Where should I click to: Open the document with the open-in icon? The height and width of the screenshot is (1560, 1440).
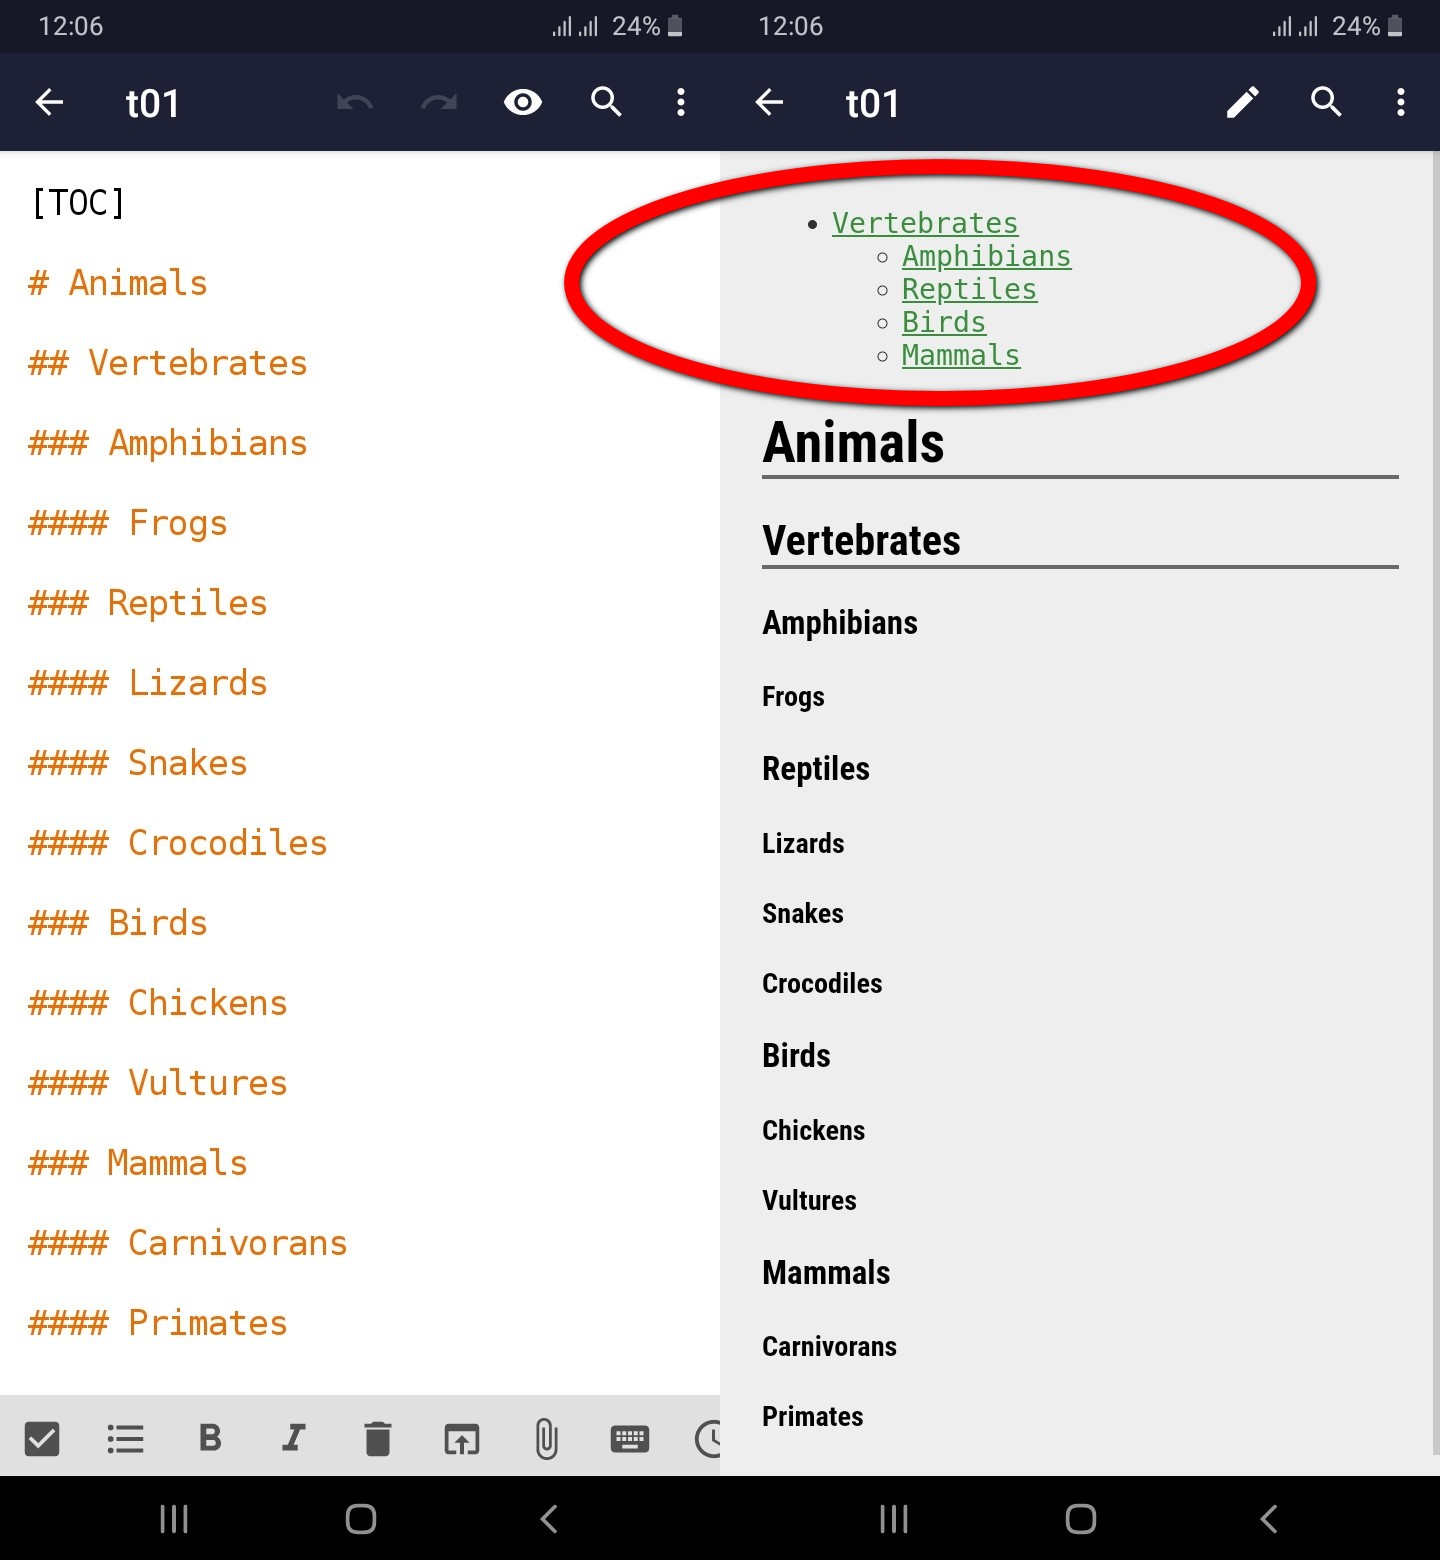pos(461,1439)
